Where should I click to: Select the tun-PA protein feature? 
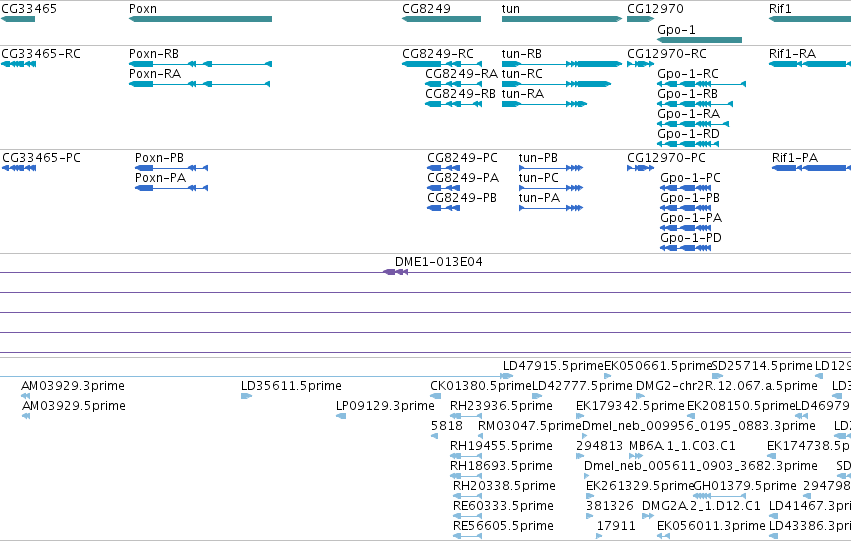pyautogui.click(x=551, y=208)
